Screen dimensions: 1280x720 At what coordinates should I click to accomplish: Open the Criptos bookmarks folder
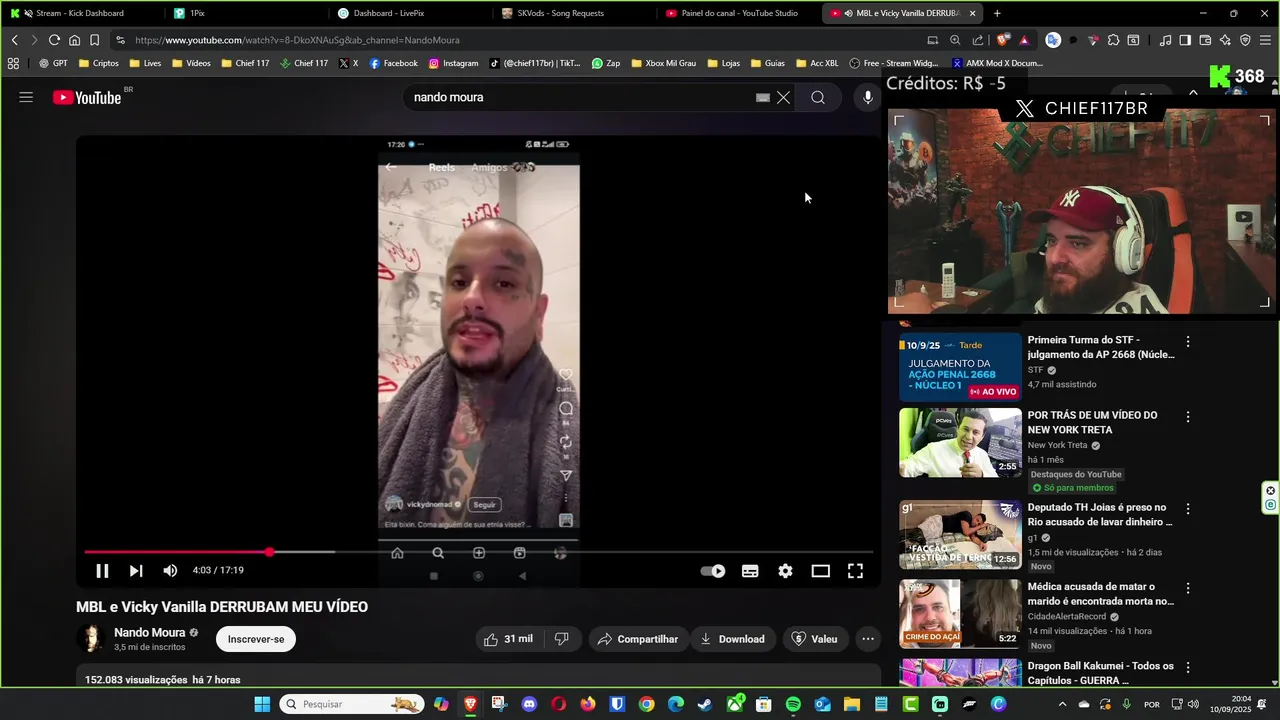coord(98,63)
